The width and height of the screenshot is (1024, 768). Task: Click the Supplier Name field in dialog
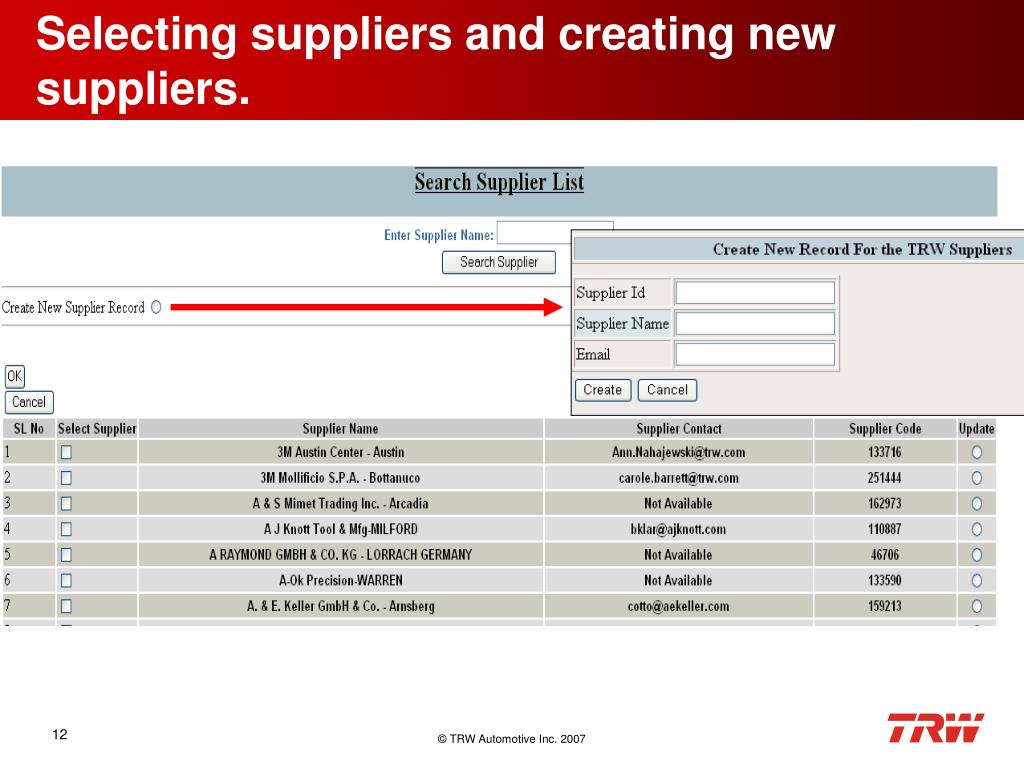(755, 323)
